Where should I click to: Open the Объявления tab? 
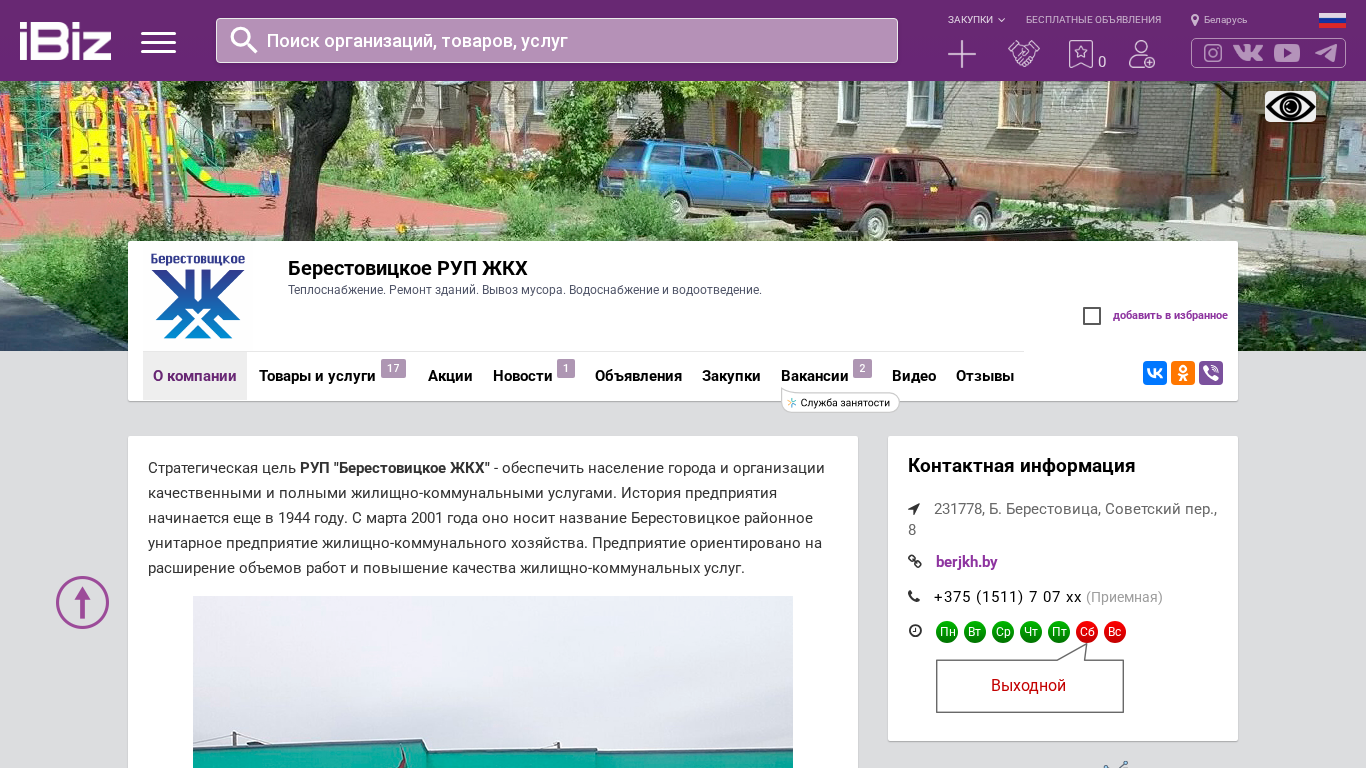tap(638, 376)
